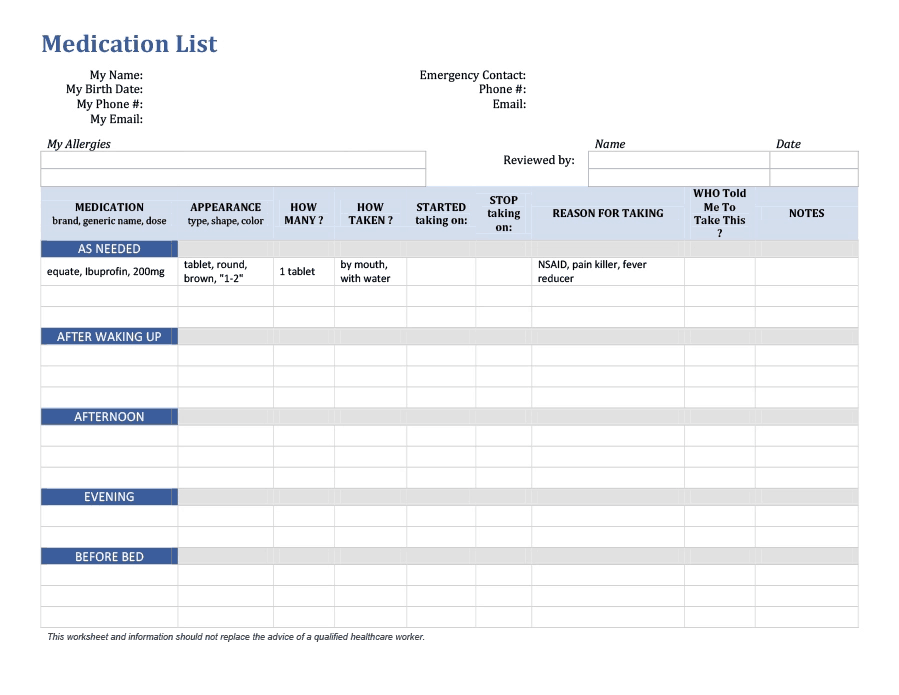
Task: Click the cell 'tablet, round, brown, "1-2"'
Action: click(225, 271)
